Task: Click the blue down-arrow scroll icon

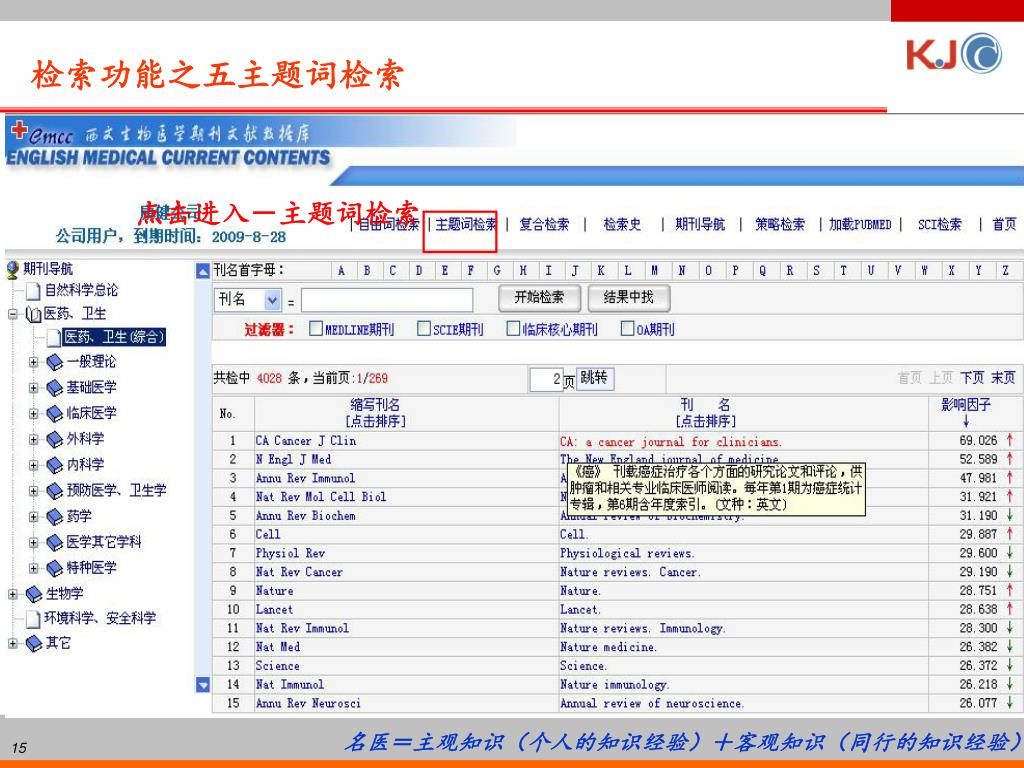Action: click(x=203, y=684)
